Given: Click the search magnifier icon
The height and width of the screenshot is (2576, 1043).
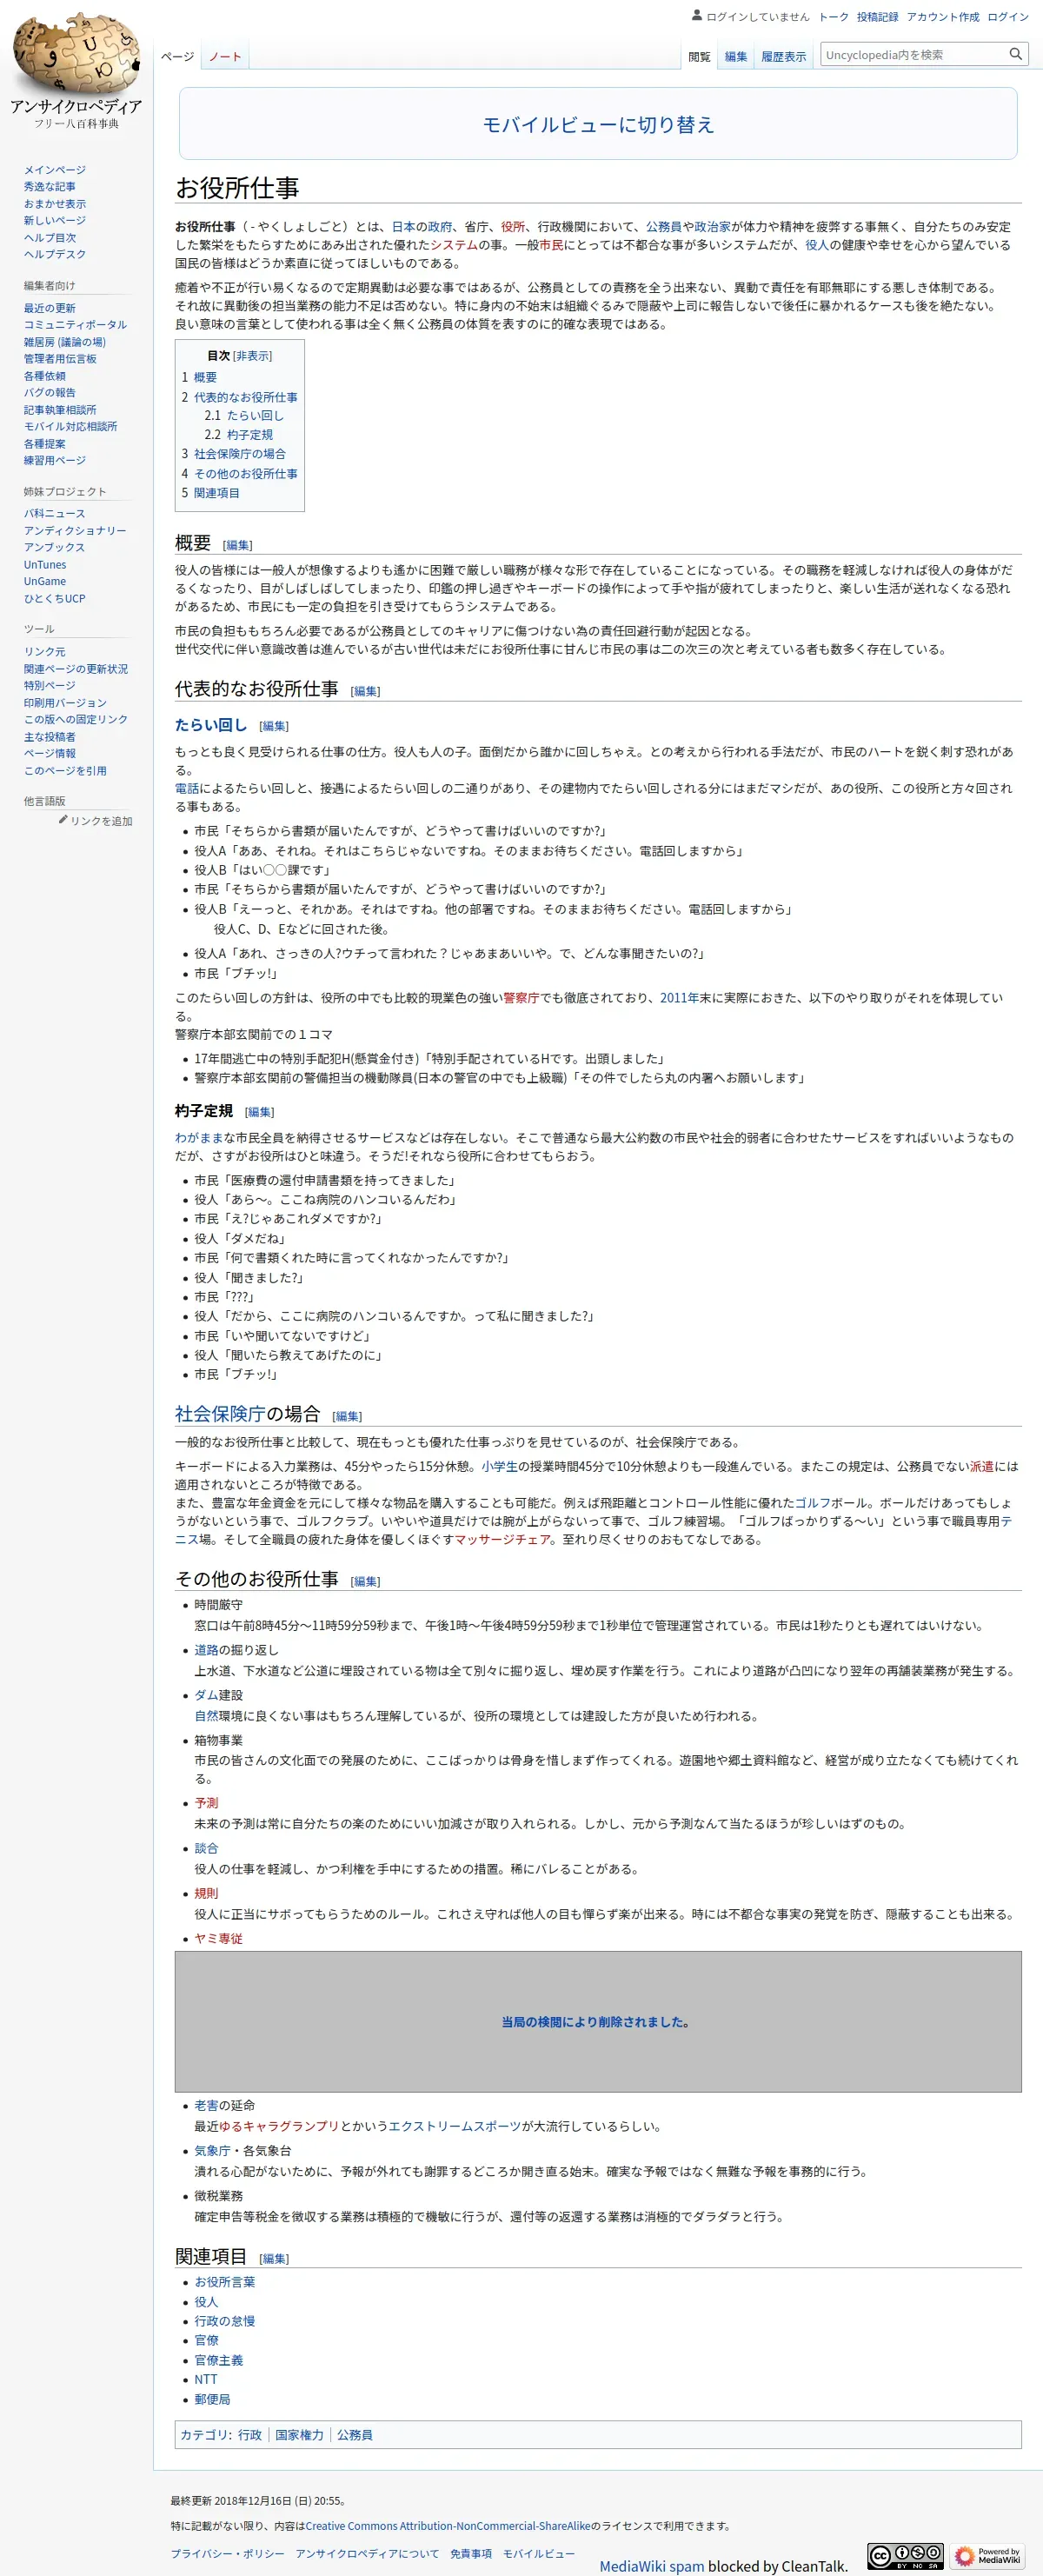Looking at the screenshot, I should click(x=1015, y=54).
